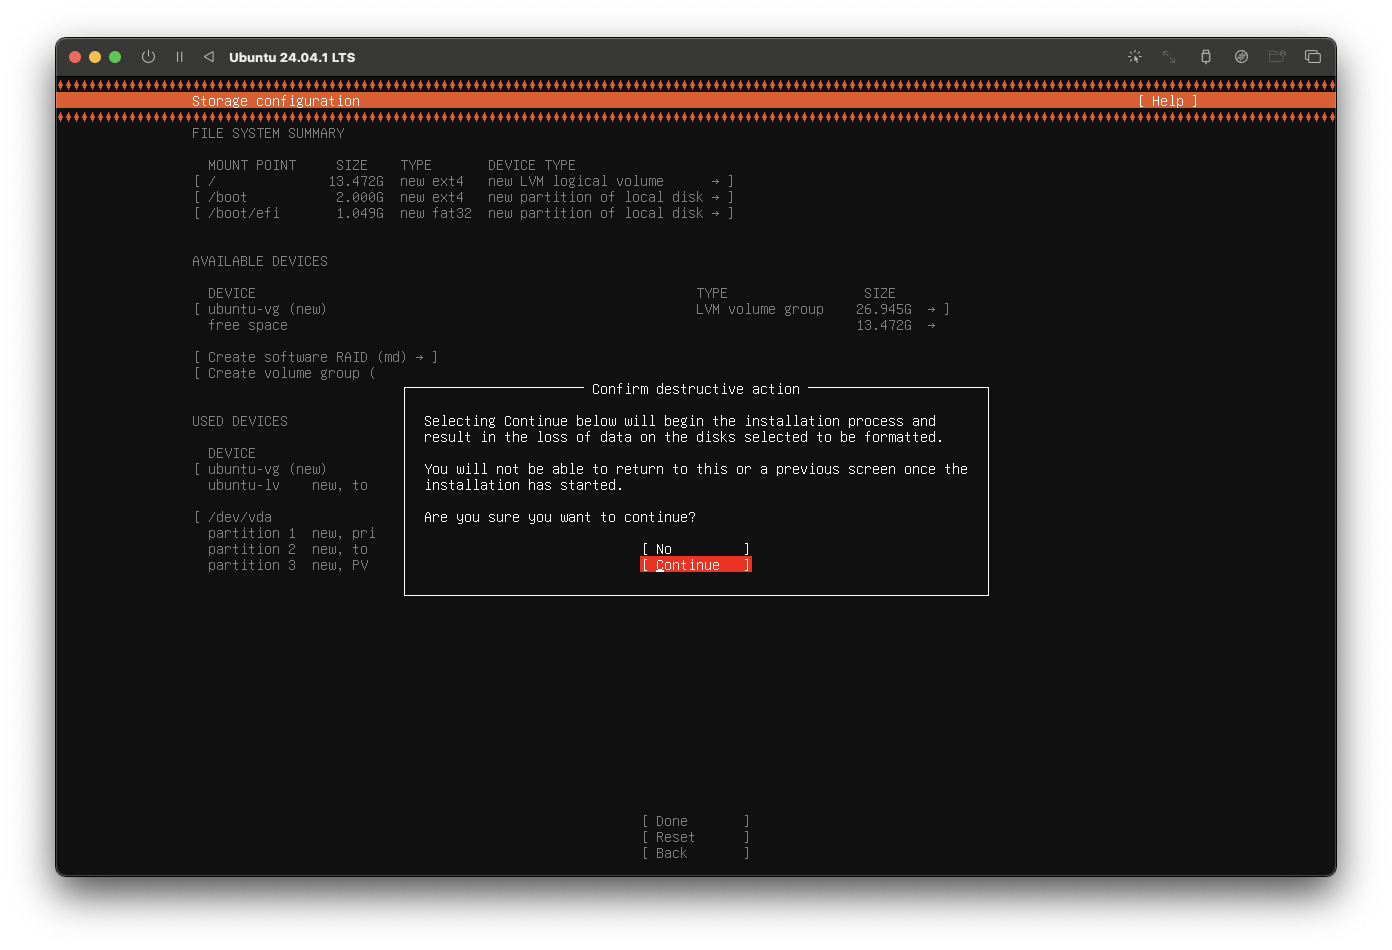Open the shared directory settings
Screen dimensions: 1392x950
tap(1277, 57)
